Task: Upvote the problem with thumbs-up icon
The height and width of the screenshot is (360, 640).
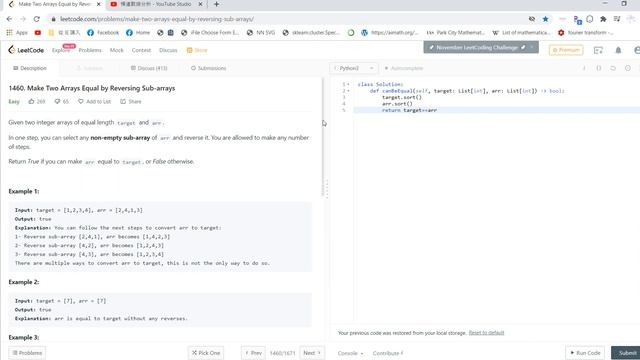Action: pos(31,102)
